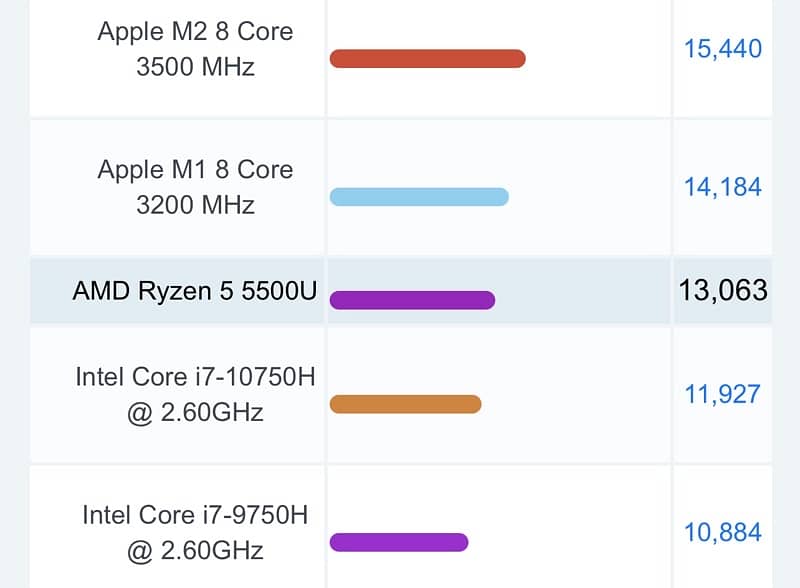Select the Apple M2 8 Core label
The image size is (800, 588).
tap(195, 30)
